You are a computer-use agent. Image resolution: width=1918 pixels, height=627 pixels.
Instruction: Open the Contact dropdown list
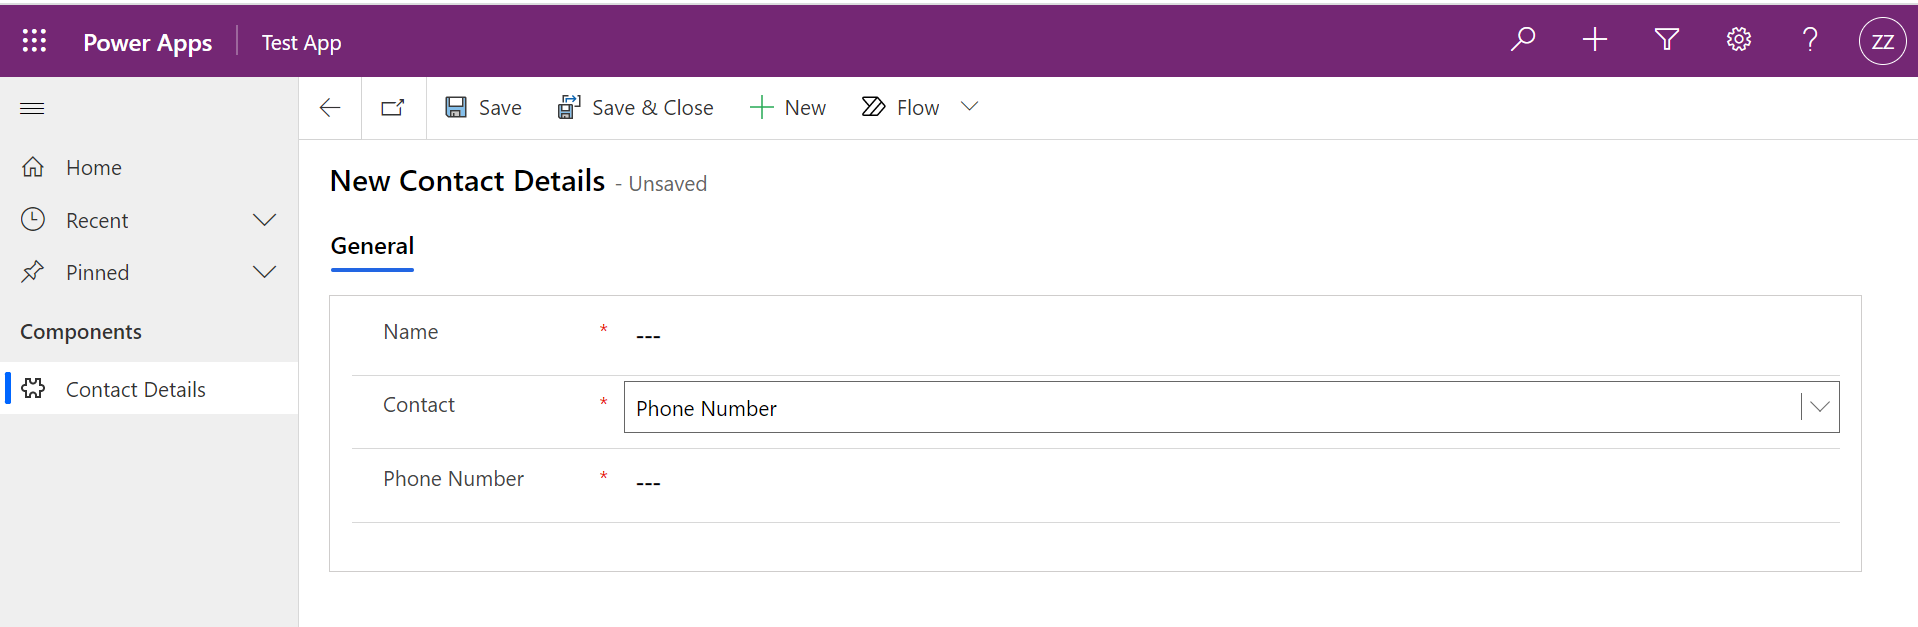pyautogui.click(x=1819, y=407)
